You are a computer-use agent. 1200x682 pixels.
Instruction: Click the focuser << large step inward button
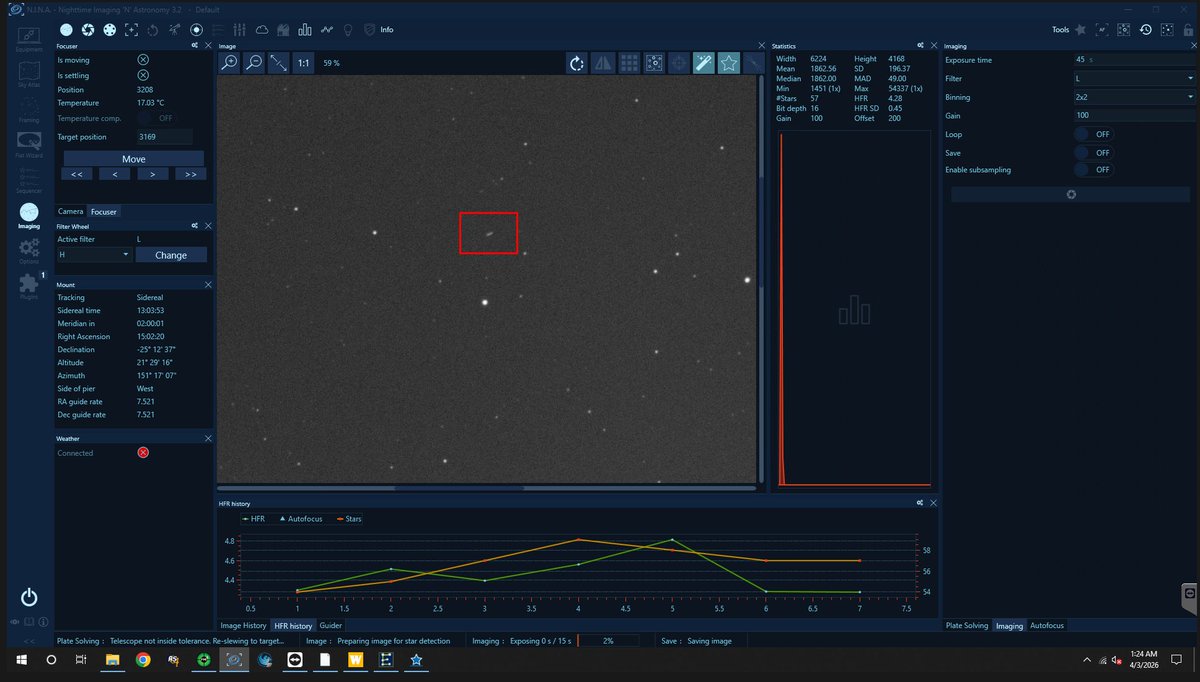coord(75,174)
